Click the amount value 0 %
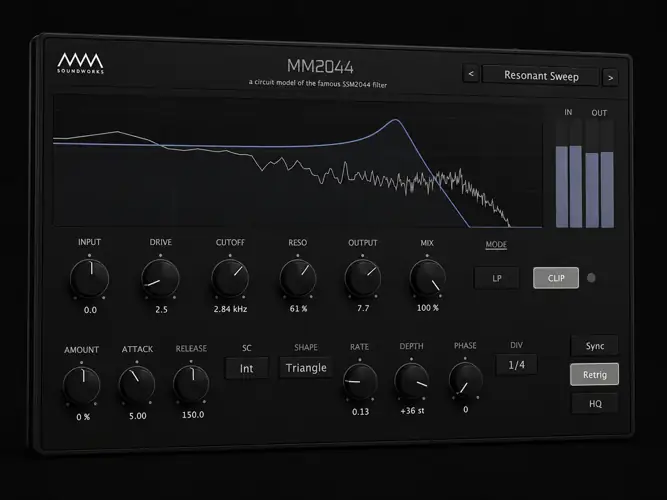 tap(83, 417)
